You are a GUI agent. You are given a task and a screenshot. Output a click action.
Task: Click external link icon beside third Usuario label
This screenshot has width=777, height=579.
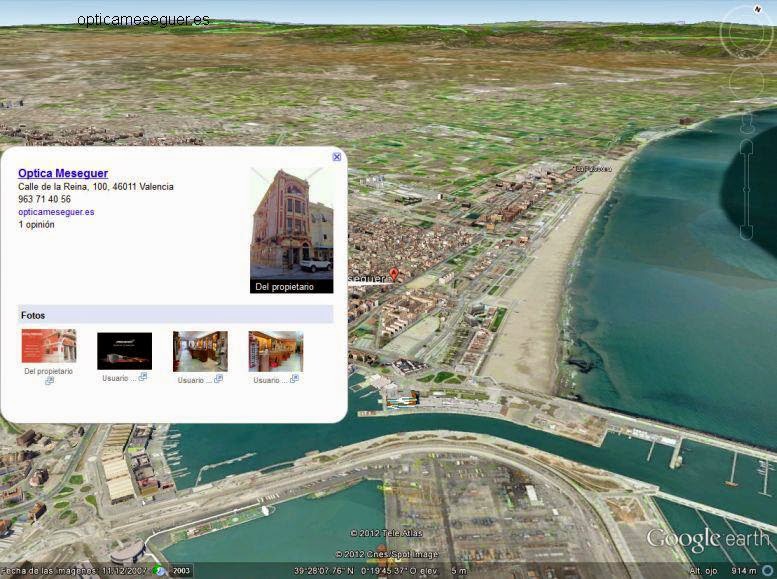pos(294,379)
